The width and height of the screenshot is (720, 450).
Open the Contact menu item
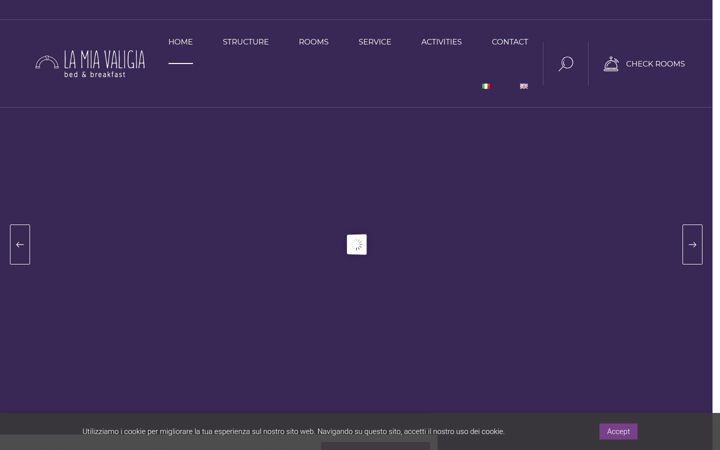(x=510, y=42)
